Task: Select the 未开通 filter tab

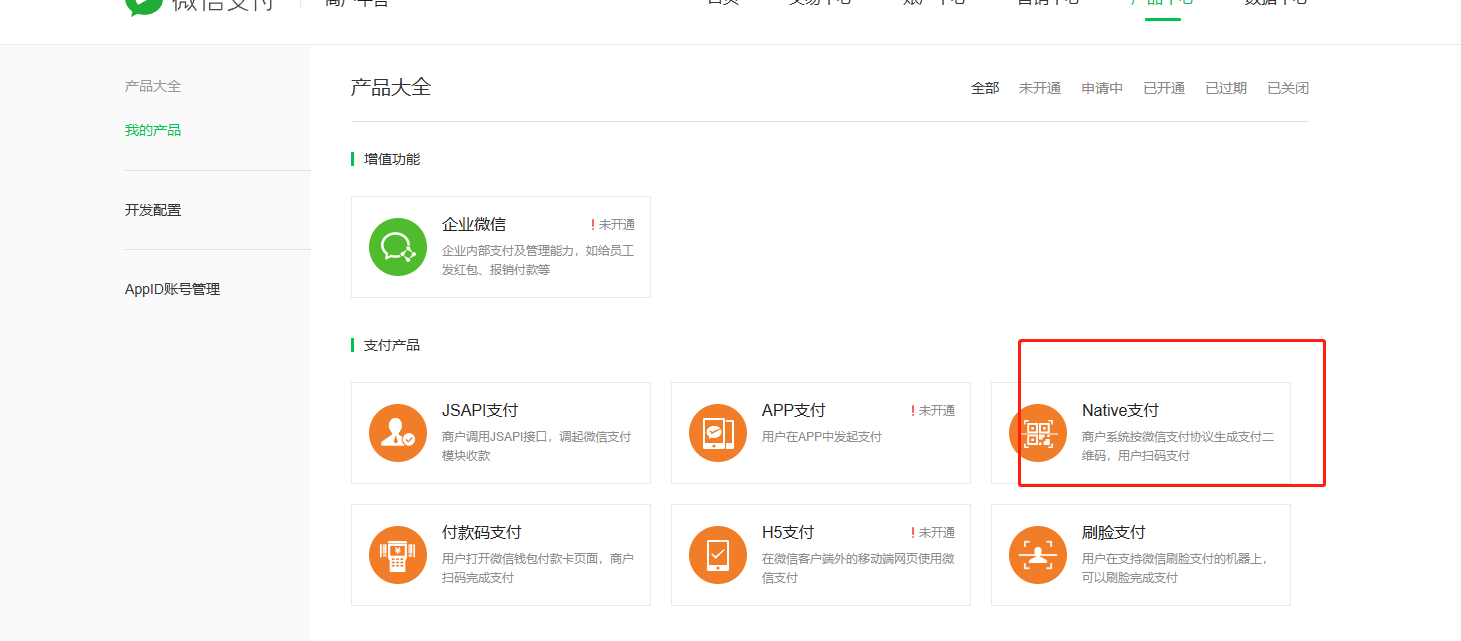Action: tap(1040, 88)
